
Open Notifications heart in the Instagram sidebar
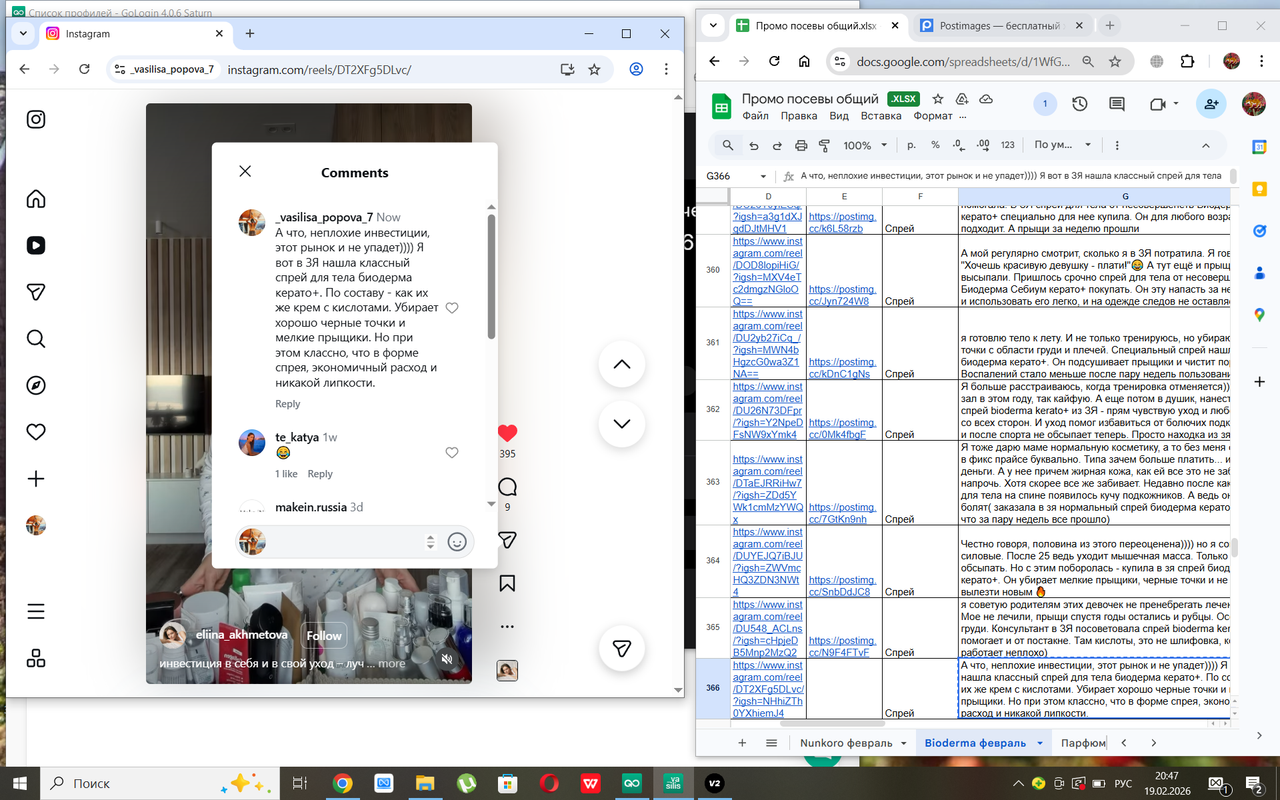[x=36, y=432]
